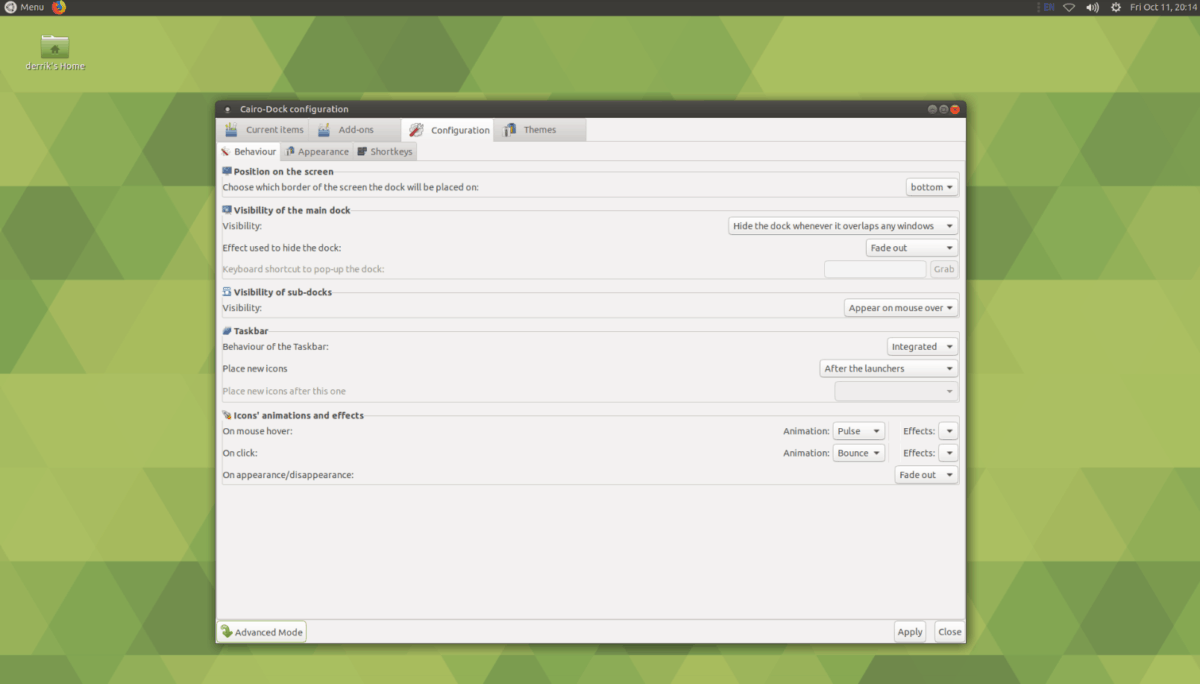The width and height of the screenshot is (1200, 684).
Task: Click the Grab shortcut button
Action: tap(943, 268)
